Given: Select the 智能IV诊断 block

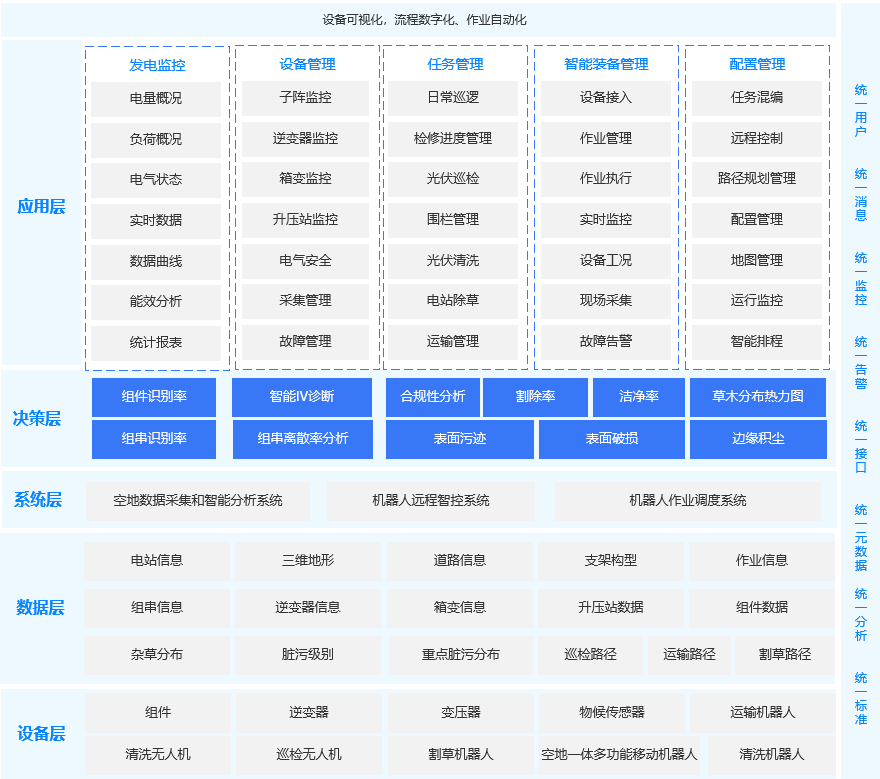Looking at the screenshot, I should click(x=303, y=397).
